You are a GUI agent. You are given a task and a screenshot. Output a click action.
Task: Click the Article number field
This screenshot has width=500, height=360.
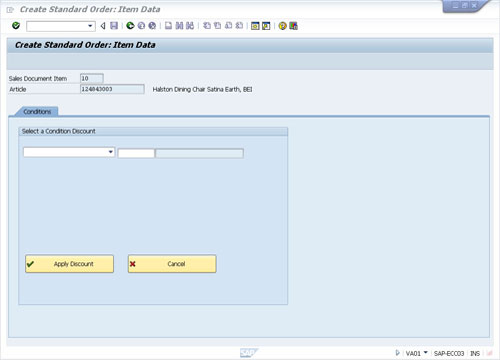[112, 89]
